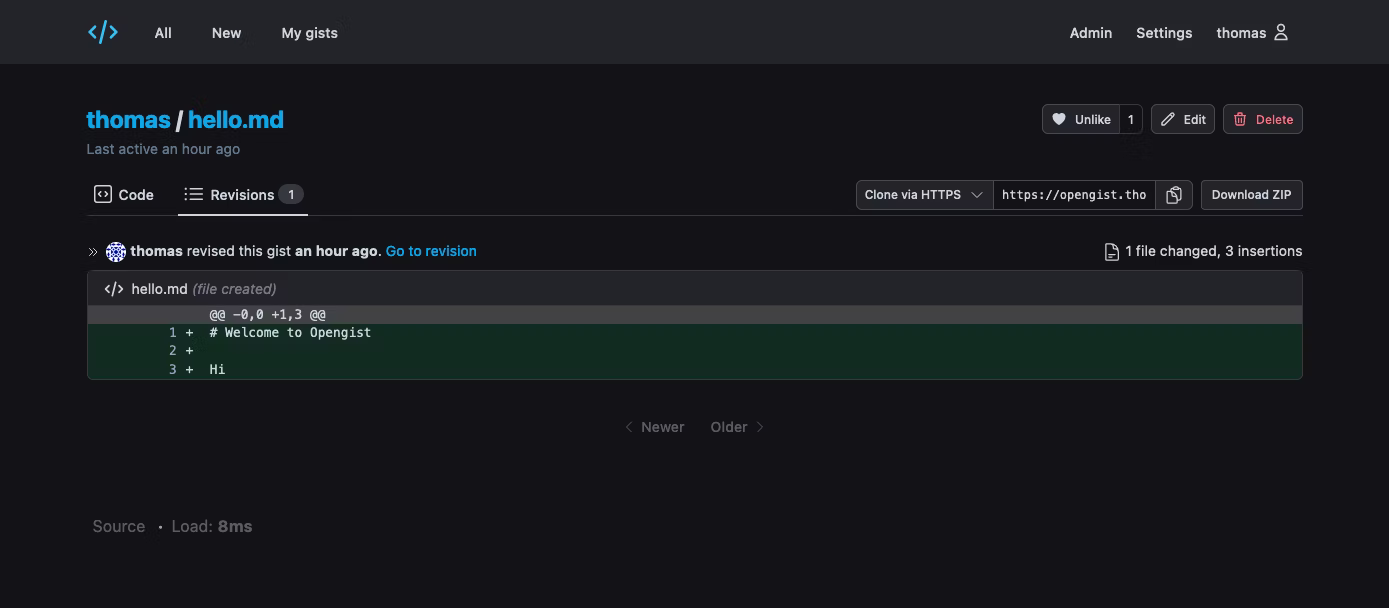Open the Source link in footer

coord(119,526)
